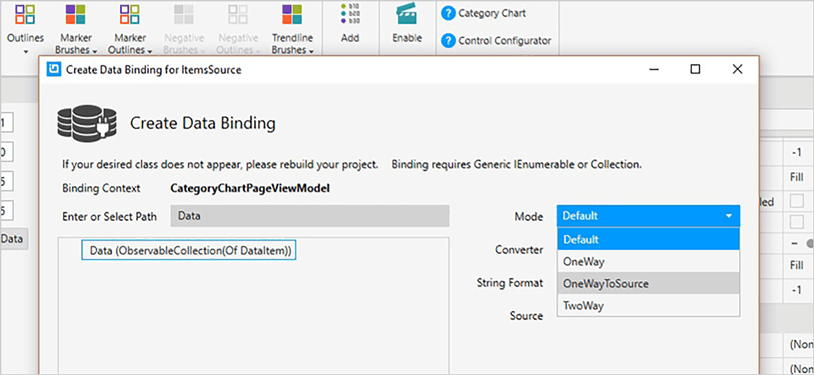This screenshot has height=375, width=814.
Task: Select OneWay binding mode
Action: pyautogui.click(x=648, y=262)
